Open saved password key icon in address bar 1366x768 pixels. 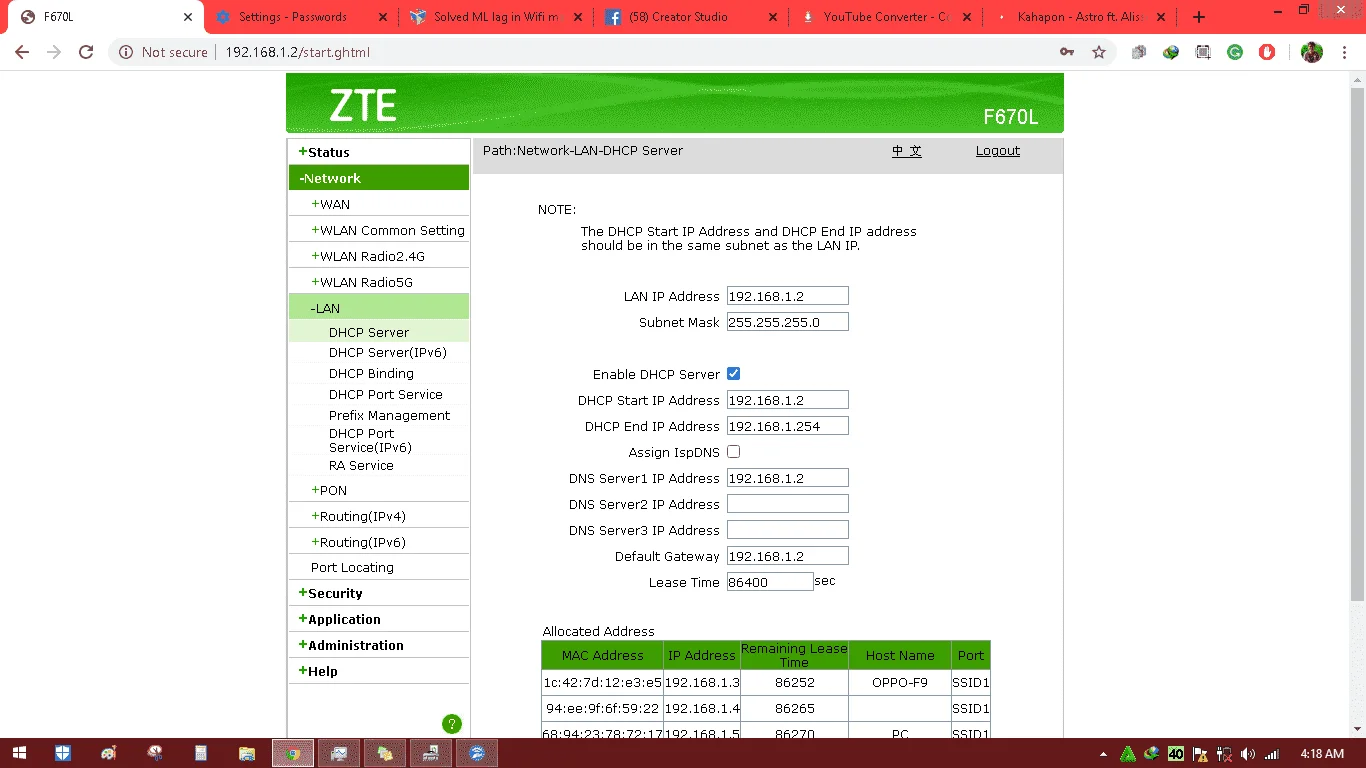pyautogui.click(x=1067, y=52)
